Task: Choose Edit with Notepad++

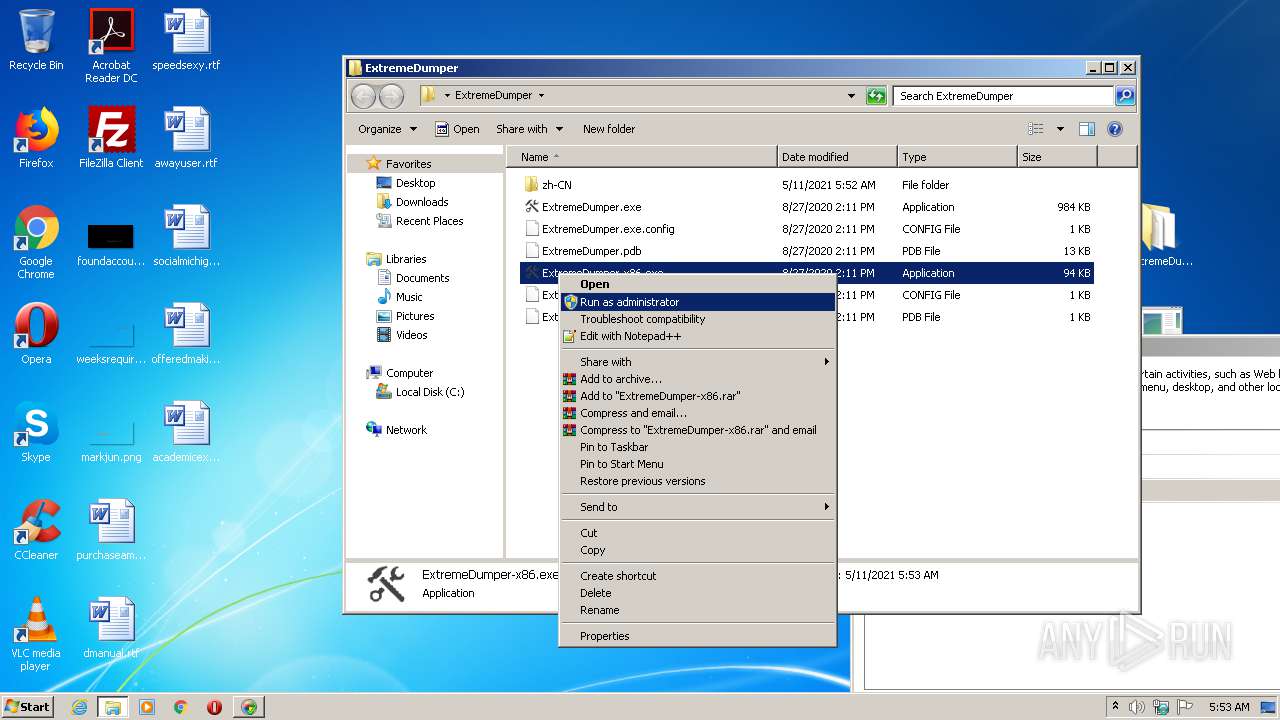Action: 697,336
